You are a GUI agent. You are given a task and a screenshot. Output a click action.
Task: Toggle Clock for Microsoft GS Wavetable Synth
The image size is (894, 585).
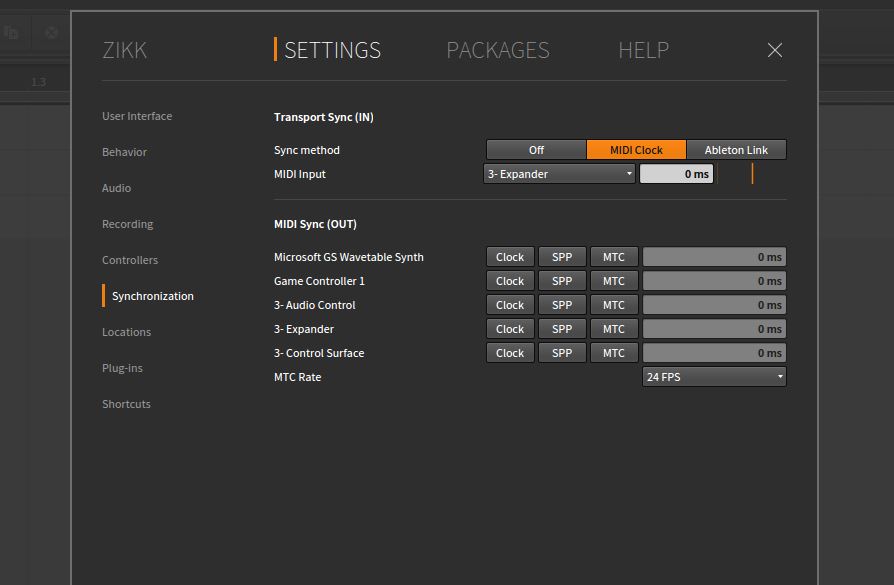[x=510, y=257]
